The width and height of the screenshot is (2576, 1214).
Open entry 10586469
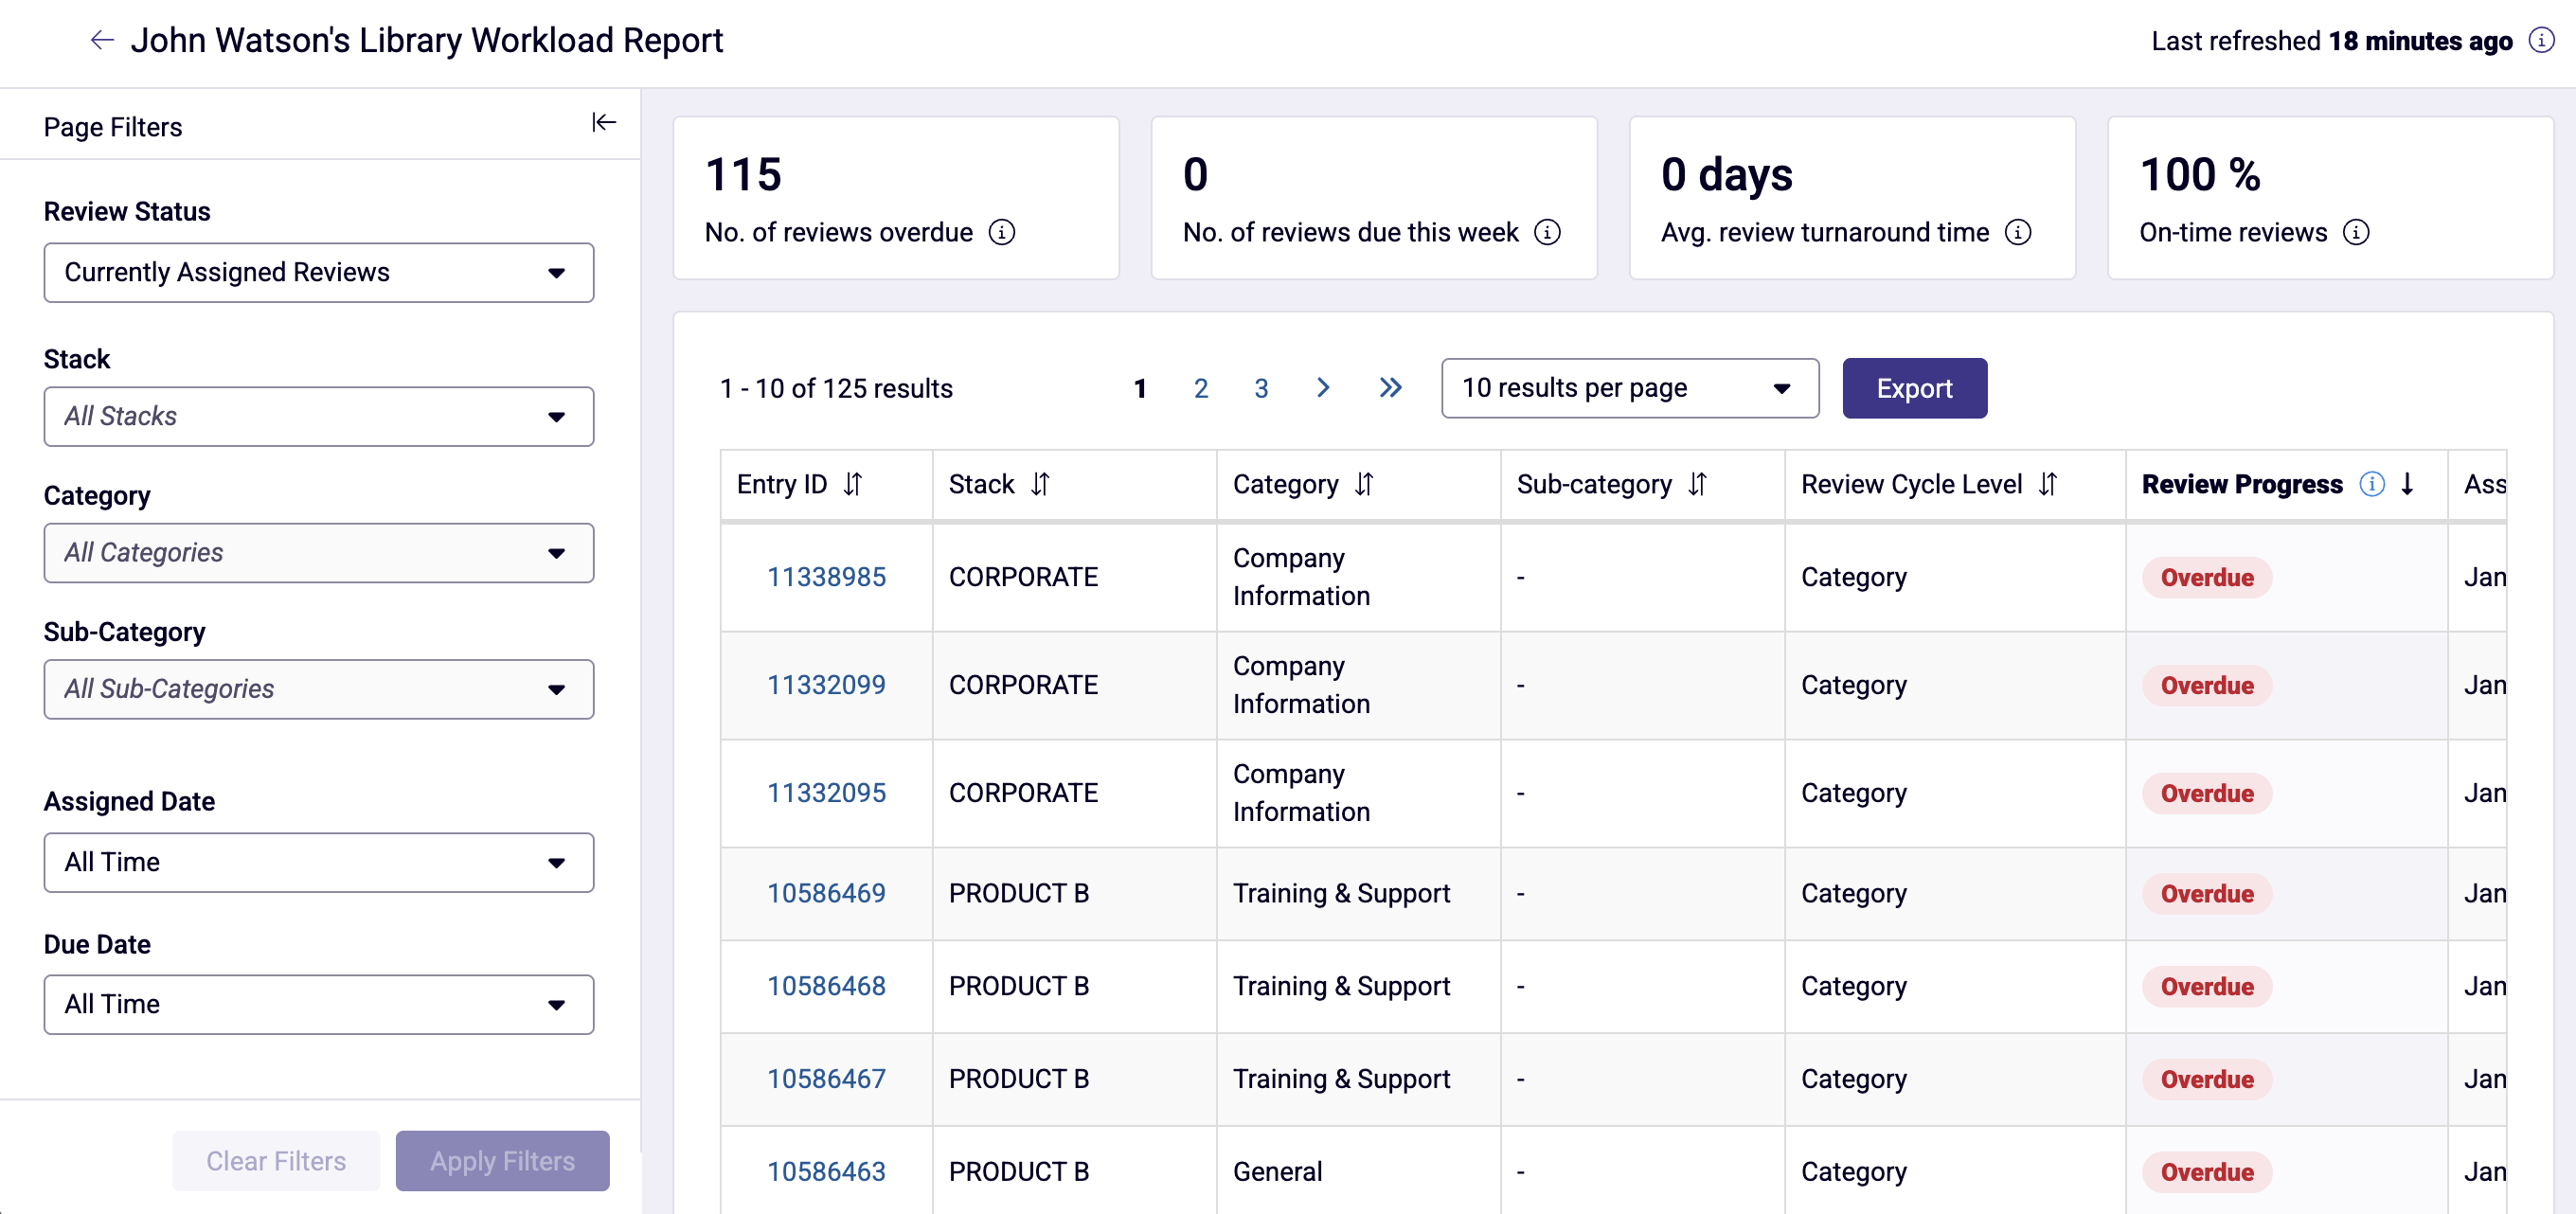(x=826, y=893)
